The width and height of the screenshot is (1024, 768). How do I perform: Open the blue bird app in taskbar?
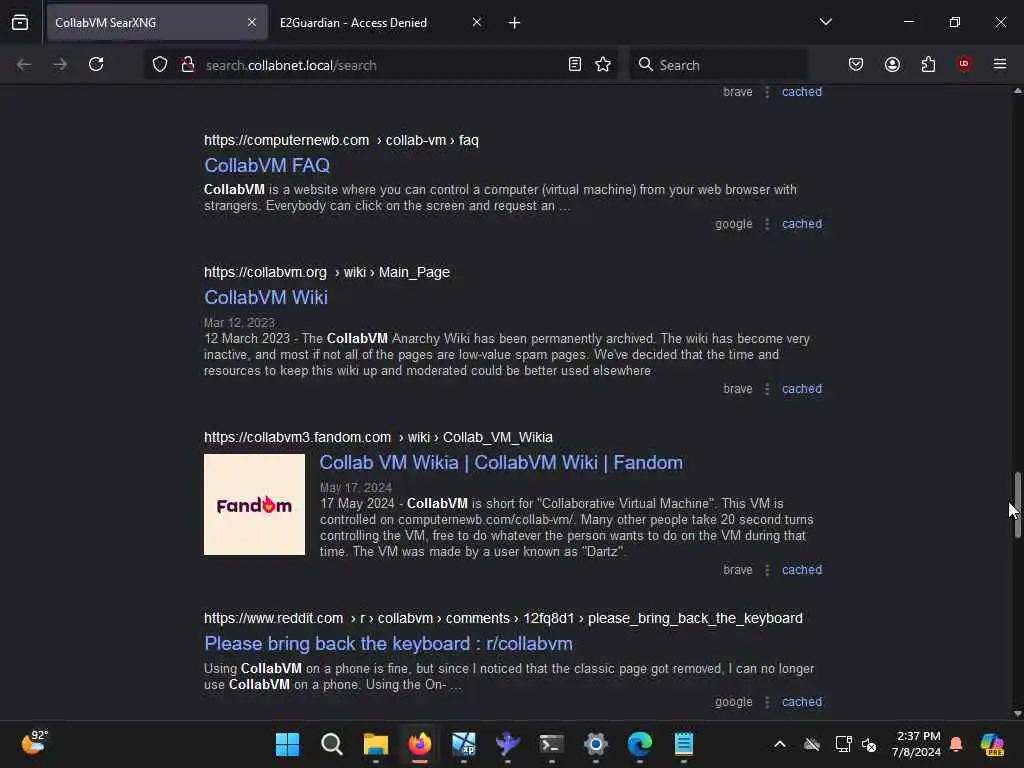507,744
